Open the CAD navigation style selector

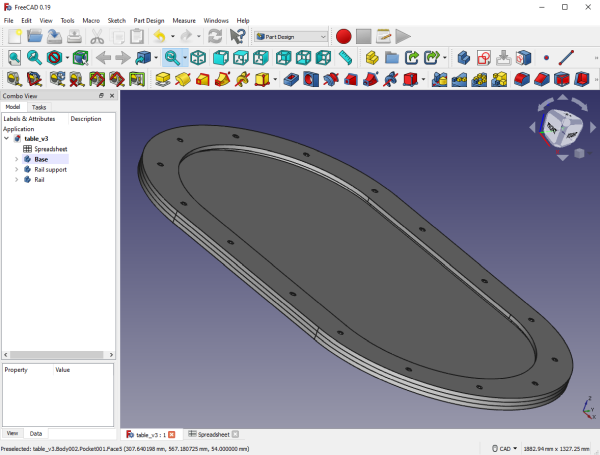coord(503,447)
